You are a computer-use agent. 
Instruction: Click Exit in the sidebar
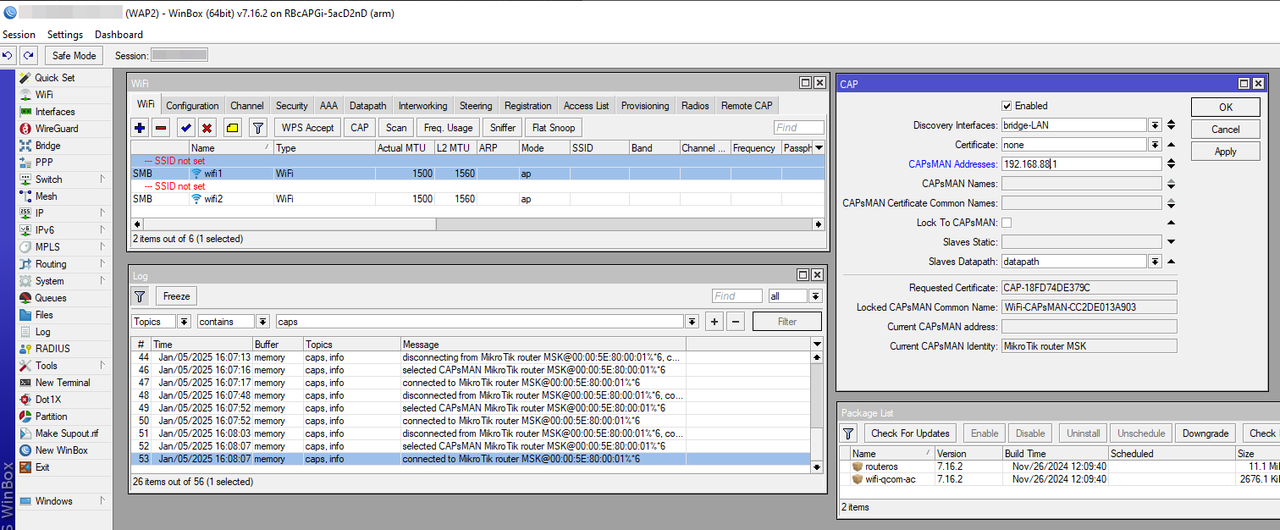point(42,468)
